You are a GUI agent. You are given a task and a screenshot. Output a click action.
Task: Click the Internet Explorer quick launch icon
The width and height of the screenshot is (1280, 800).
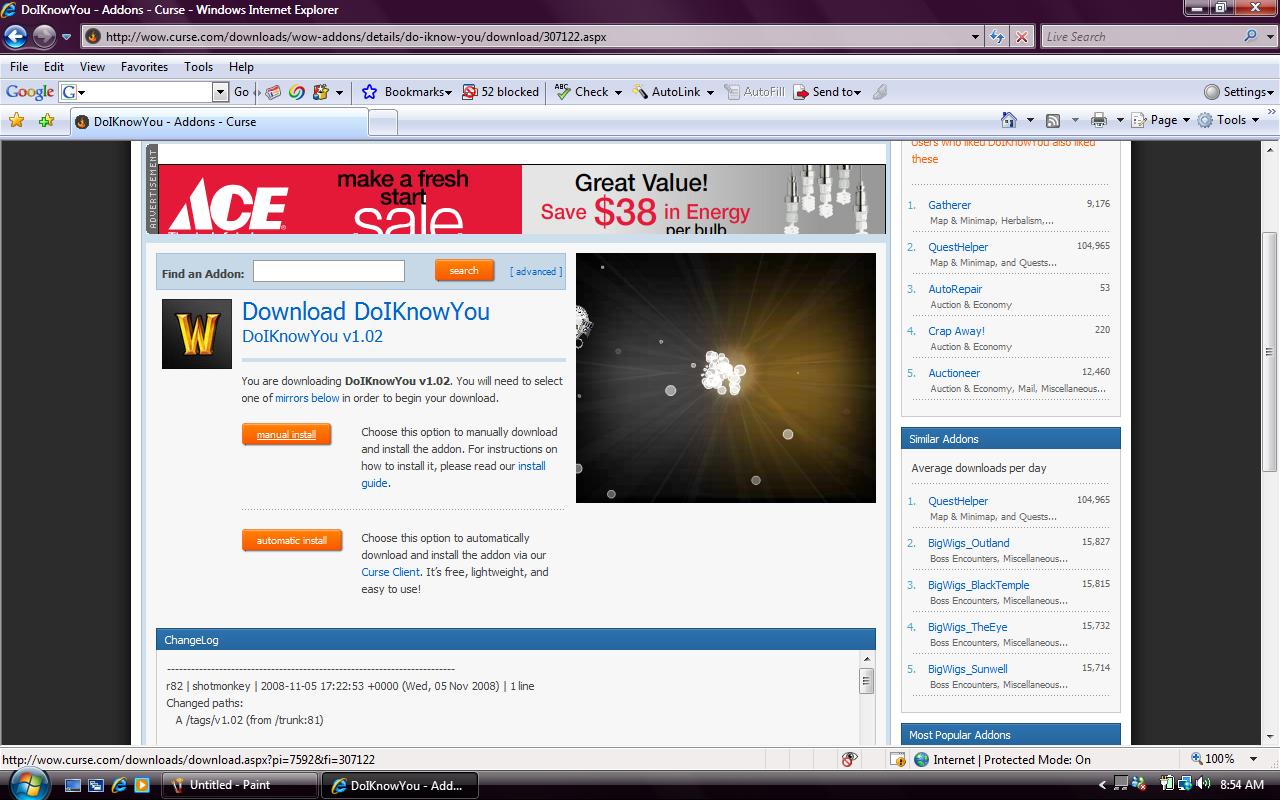[119, 785]
